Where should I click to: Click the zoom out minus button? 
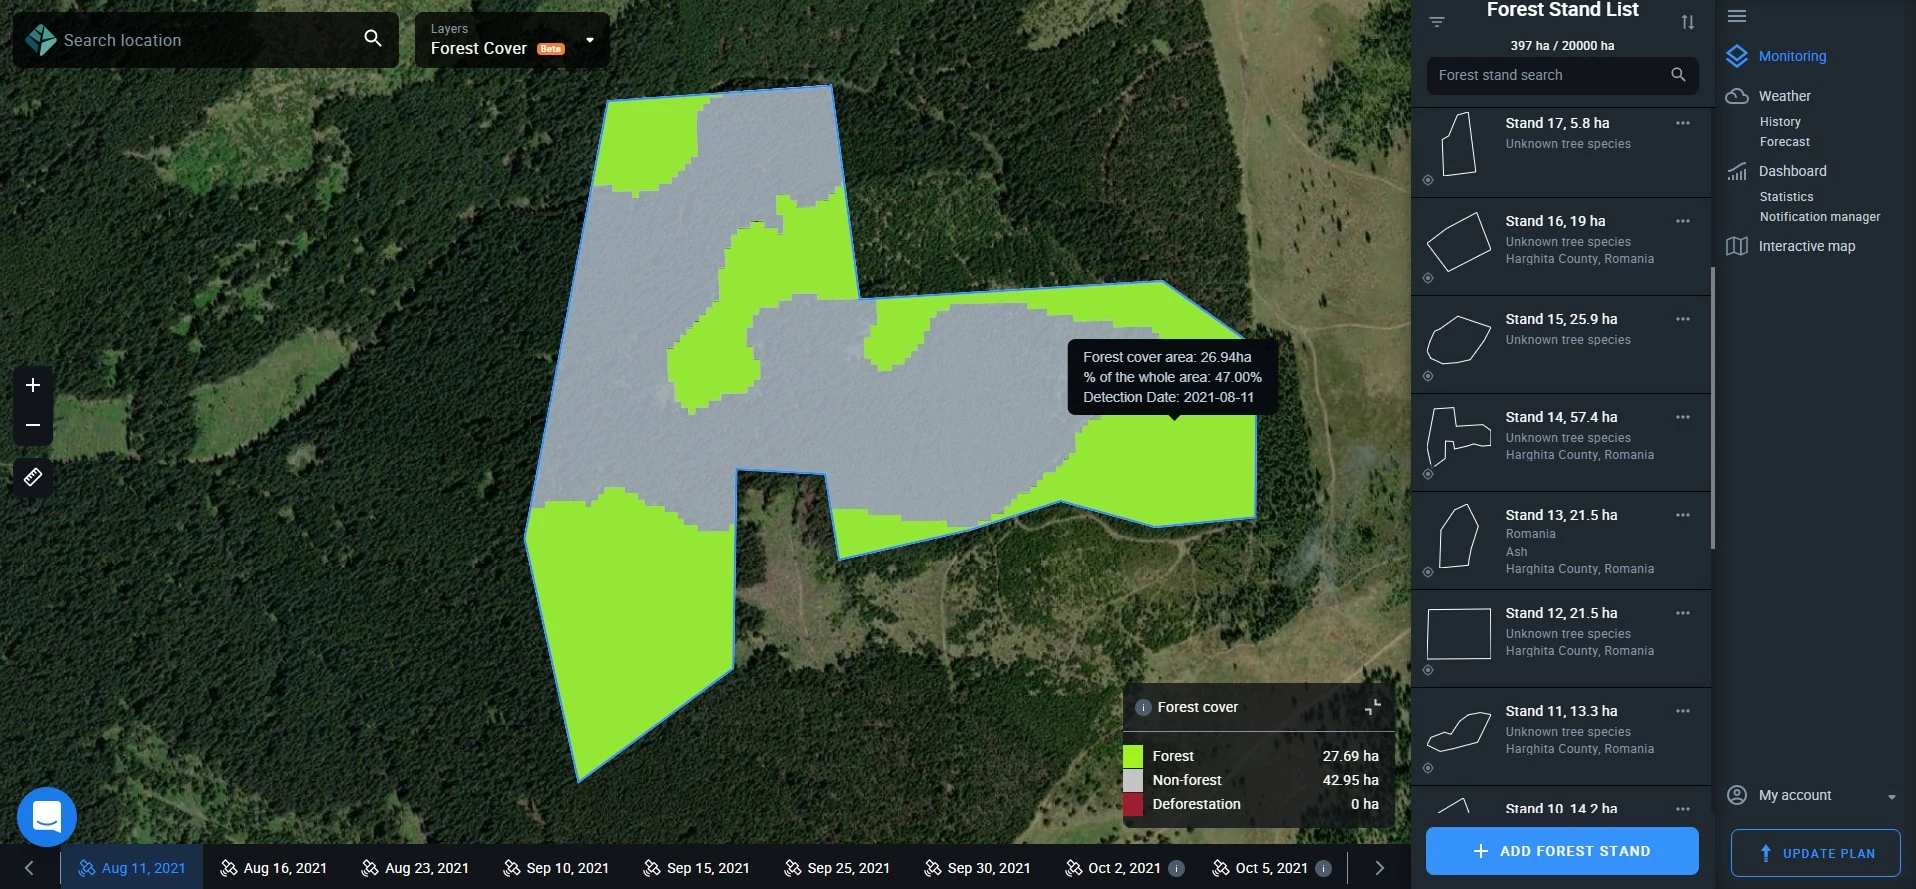coord(33,426)
